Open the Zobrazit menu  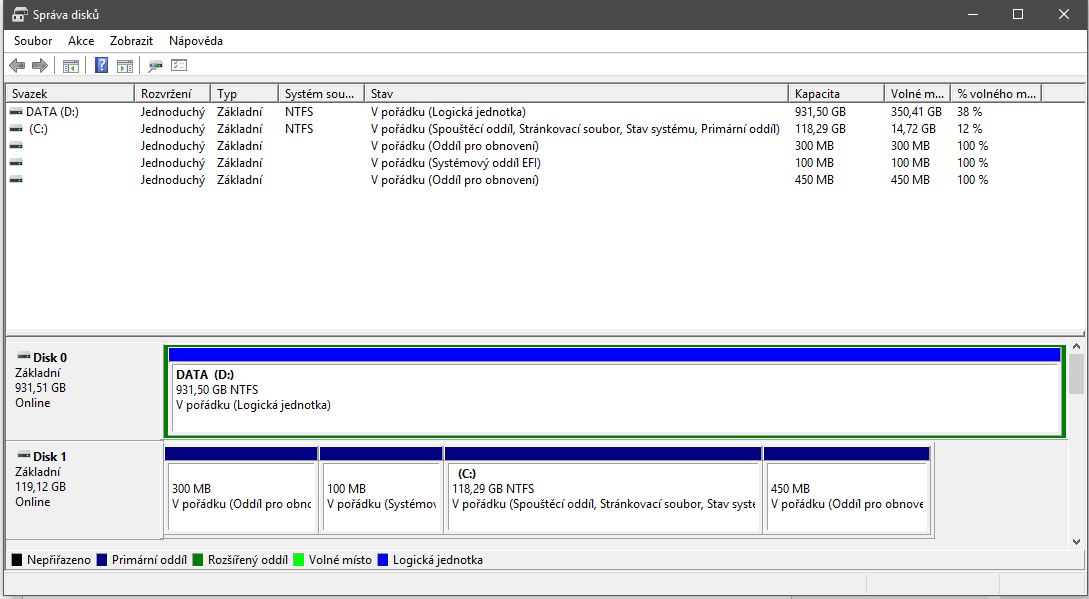pyautogui.click(x=131, y=41)
